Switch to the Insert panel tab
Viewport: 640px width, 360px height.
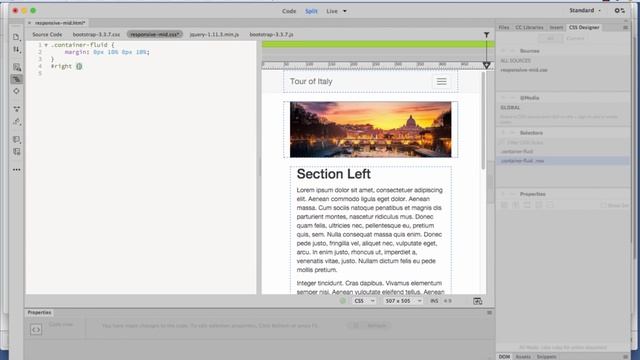point(556,27)
